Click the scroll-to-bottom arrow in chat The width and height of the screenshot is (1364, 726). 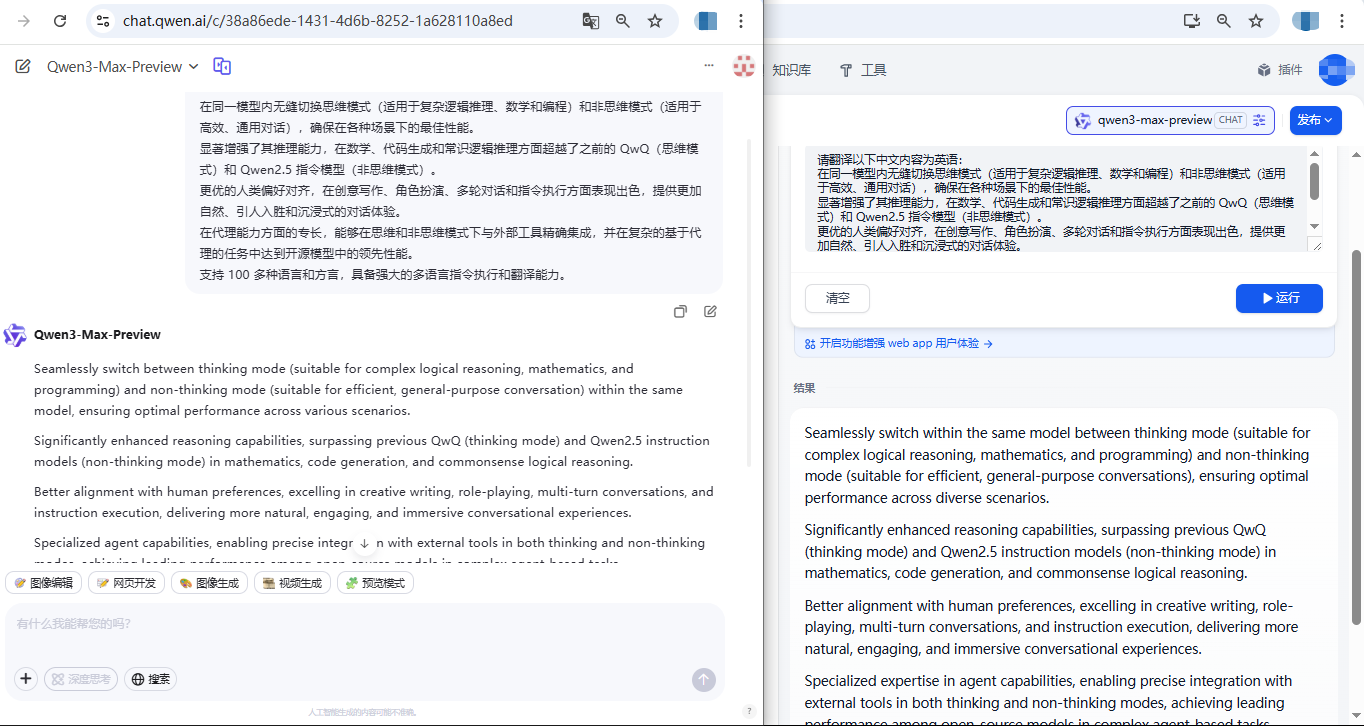[364, 543]
